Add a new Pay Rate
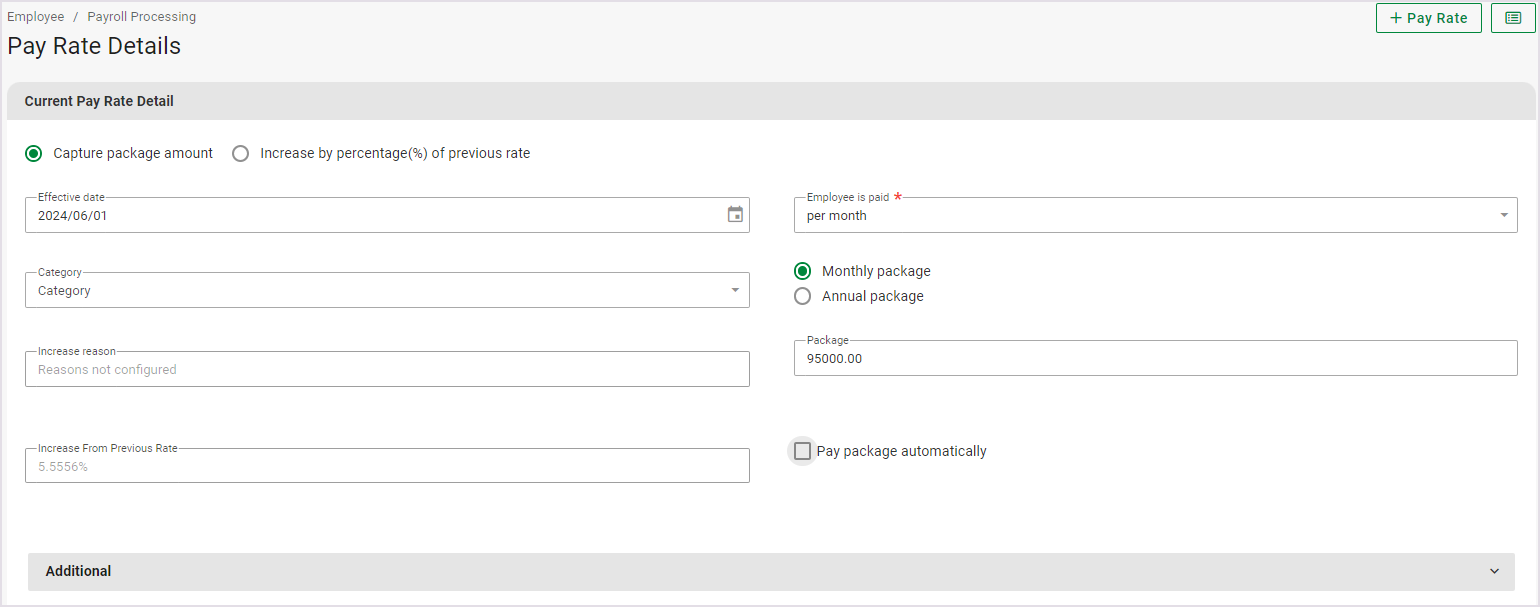 1428,18
